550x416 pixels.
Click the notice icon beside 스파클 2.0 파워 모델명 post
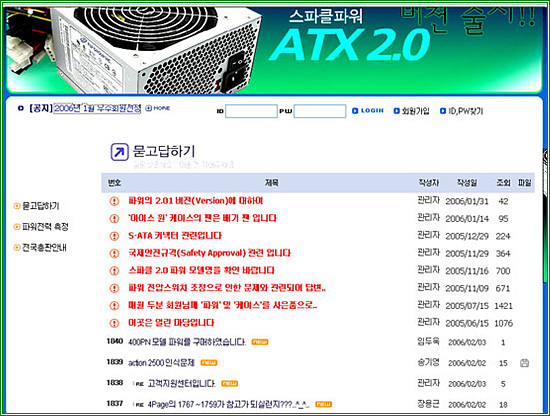click(x=114, y=271)
